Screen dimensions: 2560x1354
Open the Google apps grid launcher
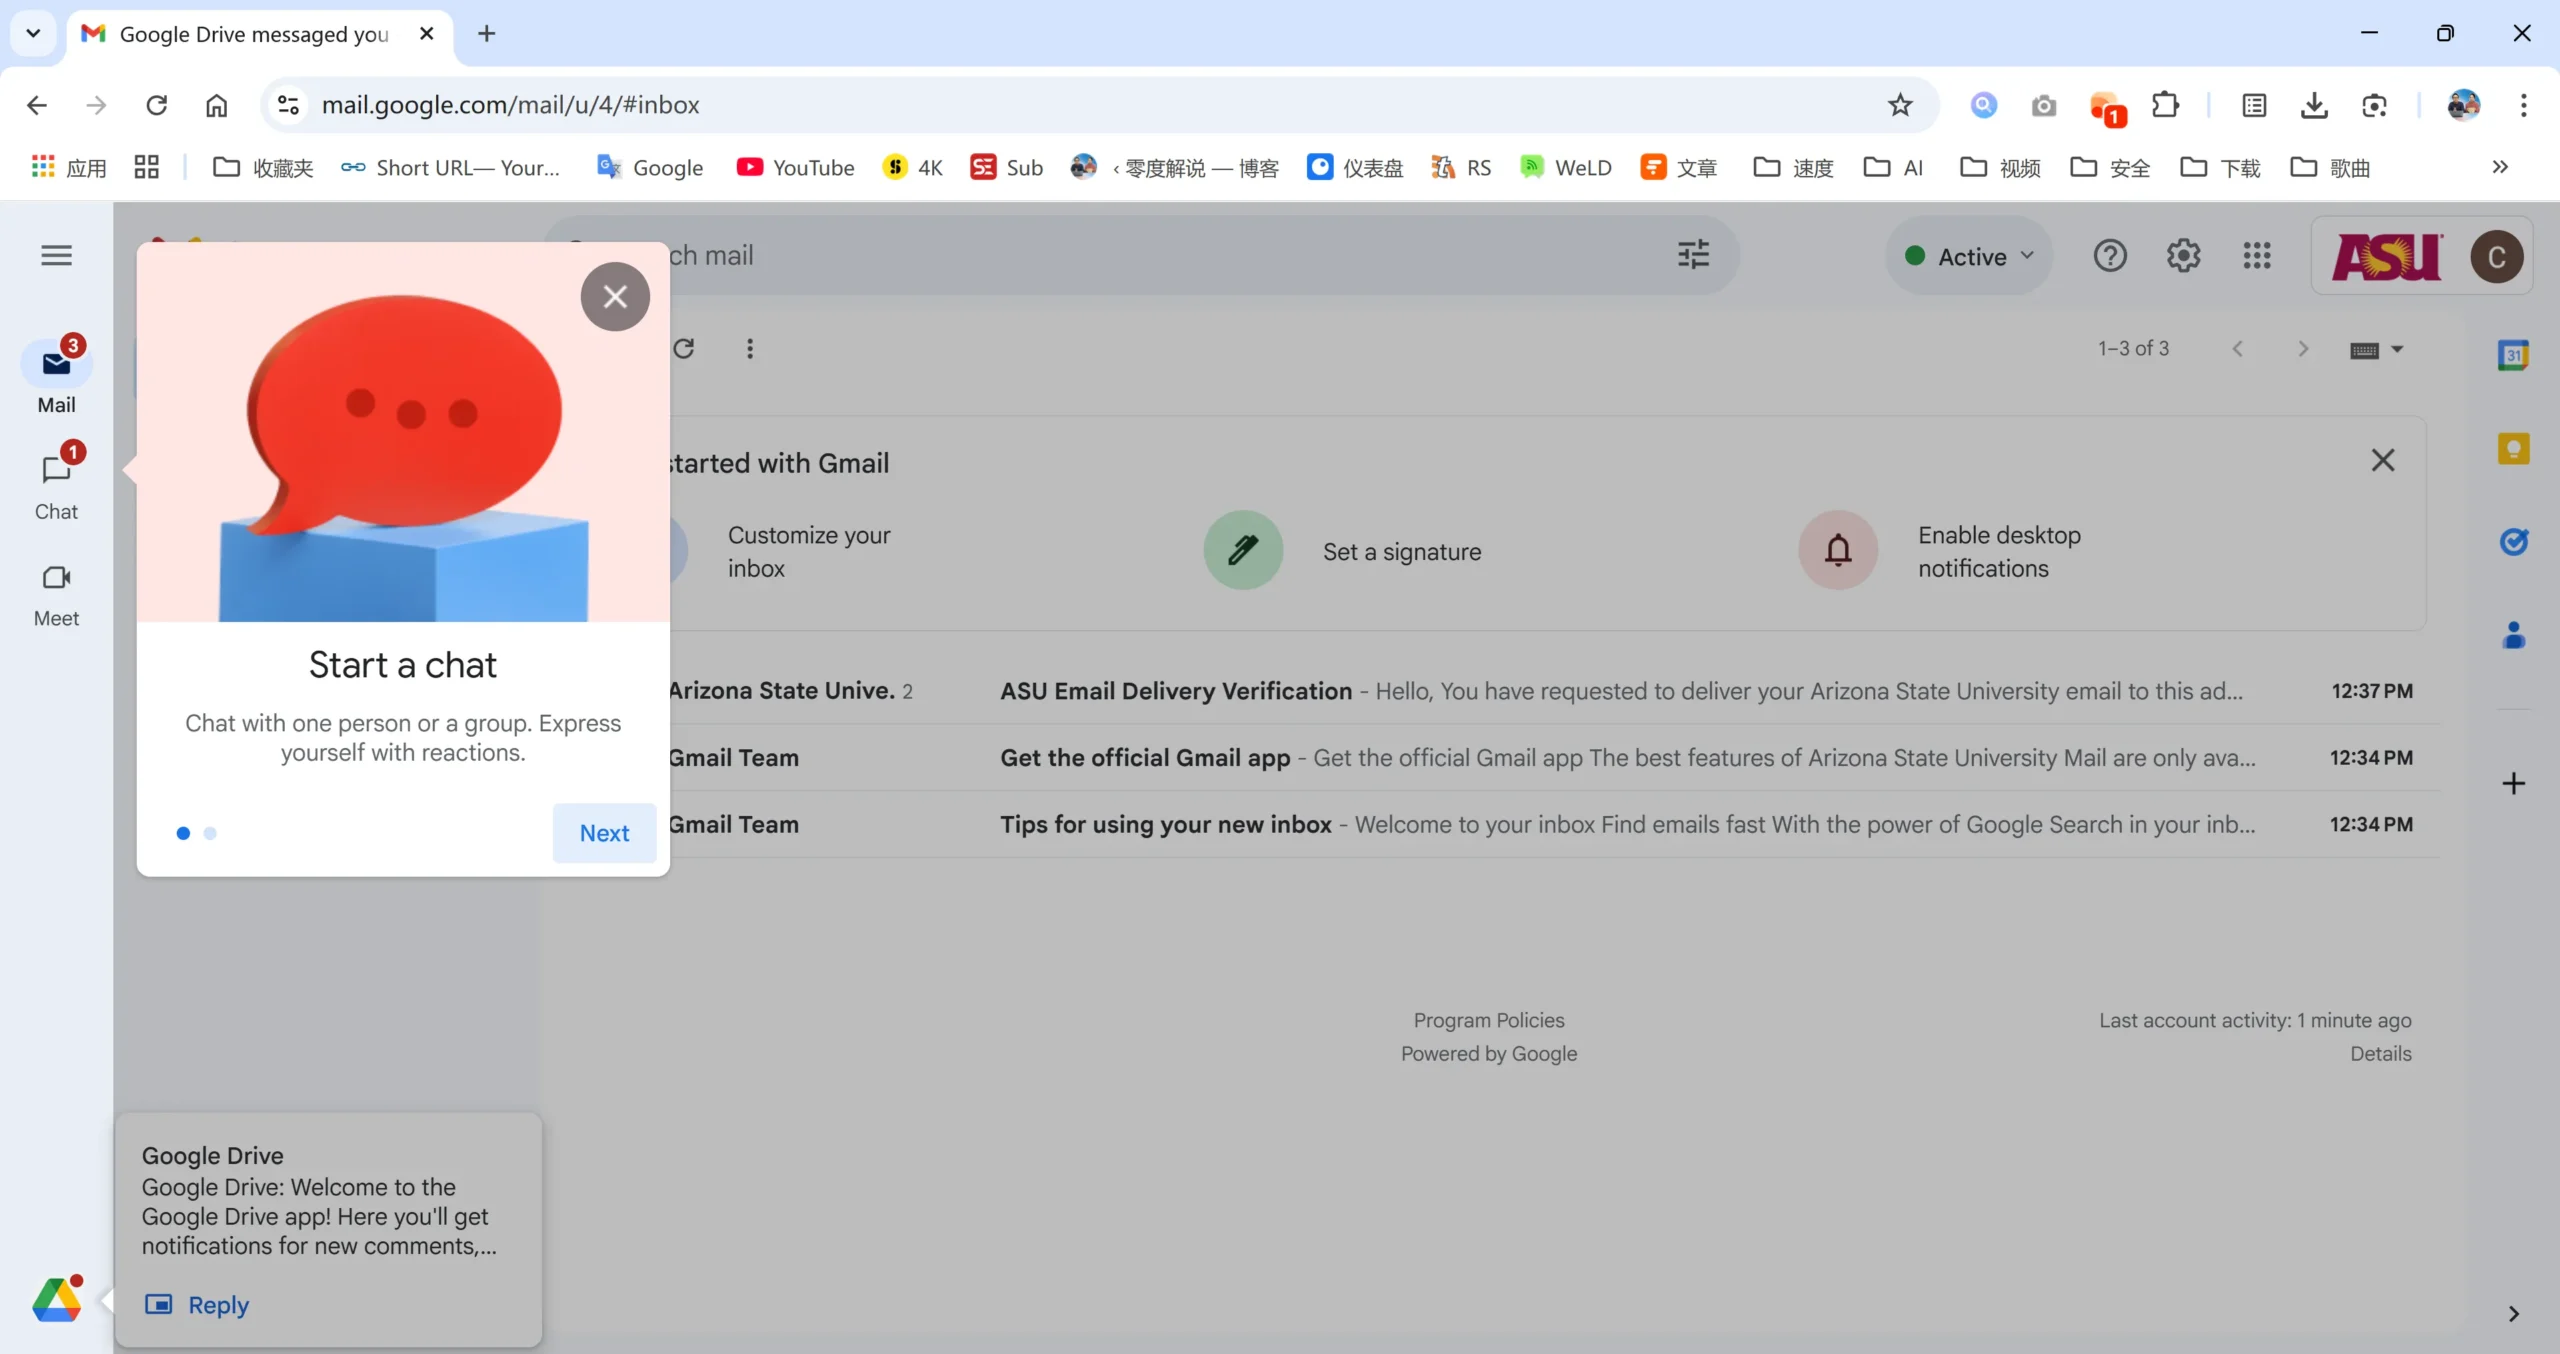click(x=2256, y=256)
